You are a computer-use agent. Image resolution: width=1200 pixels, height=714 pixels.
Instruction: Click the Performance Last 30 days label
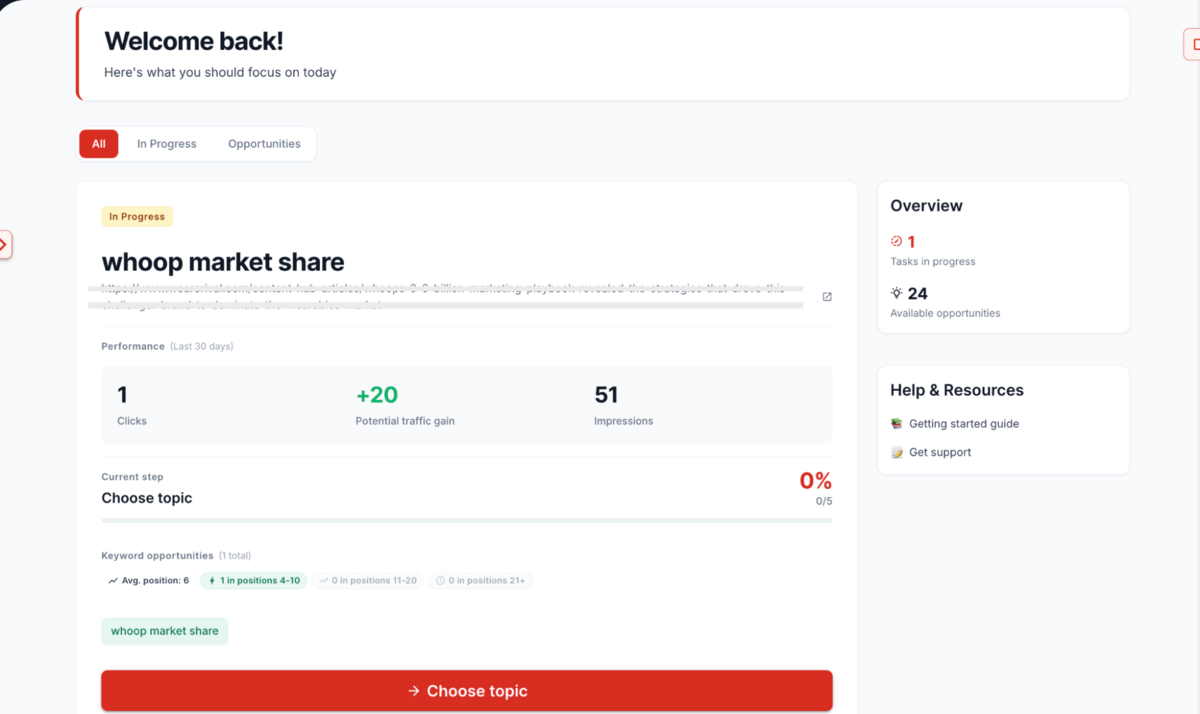pos(167,346)
